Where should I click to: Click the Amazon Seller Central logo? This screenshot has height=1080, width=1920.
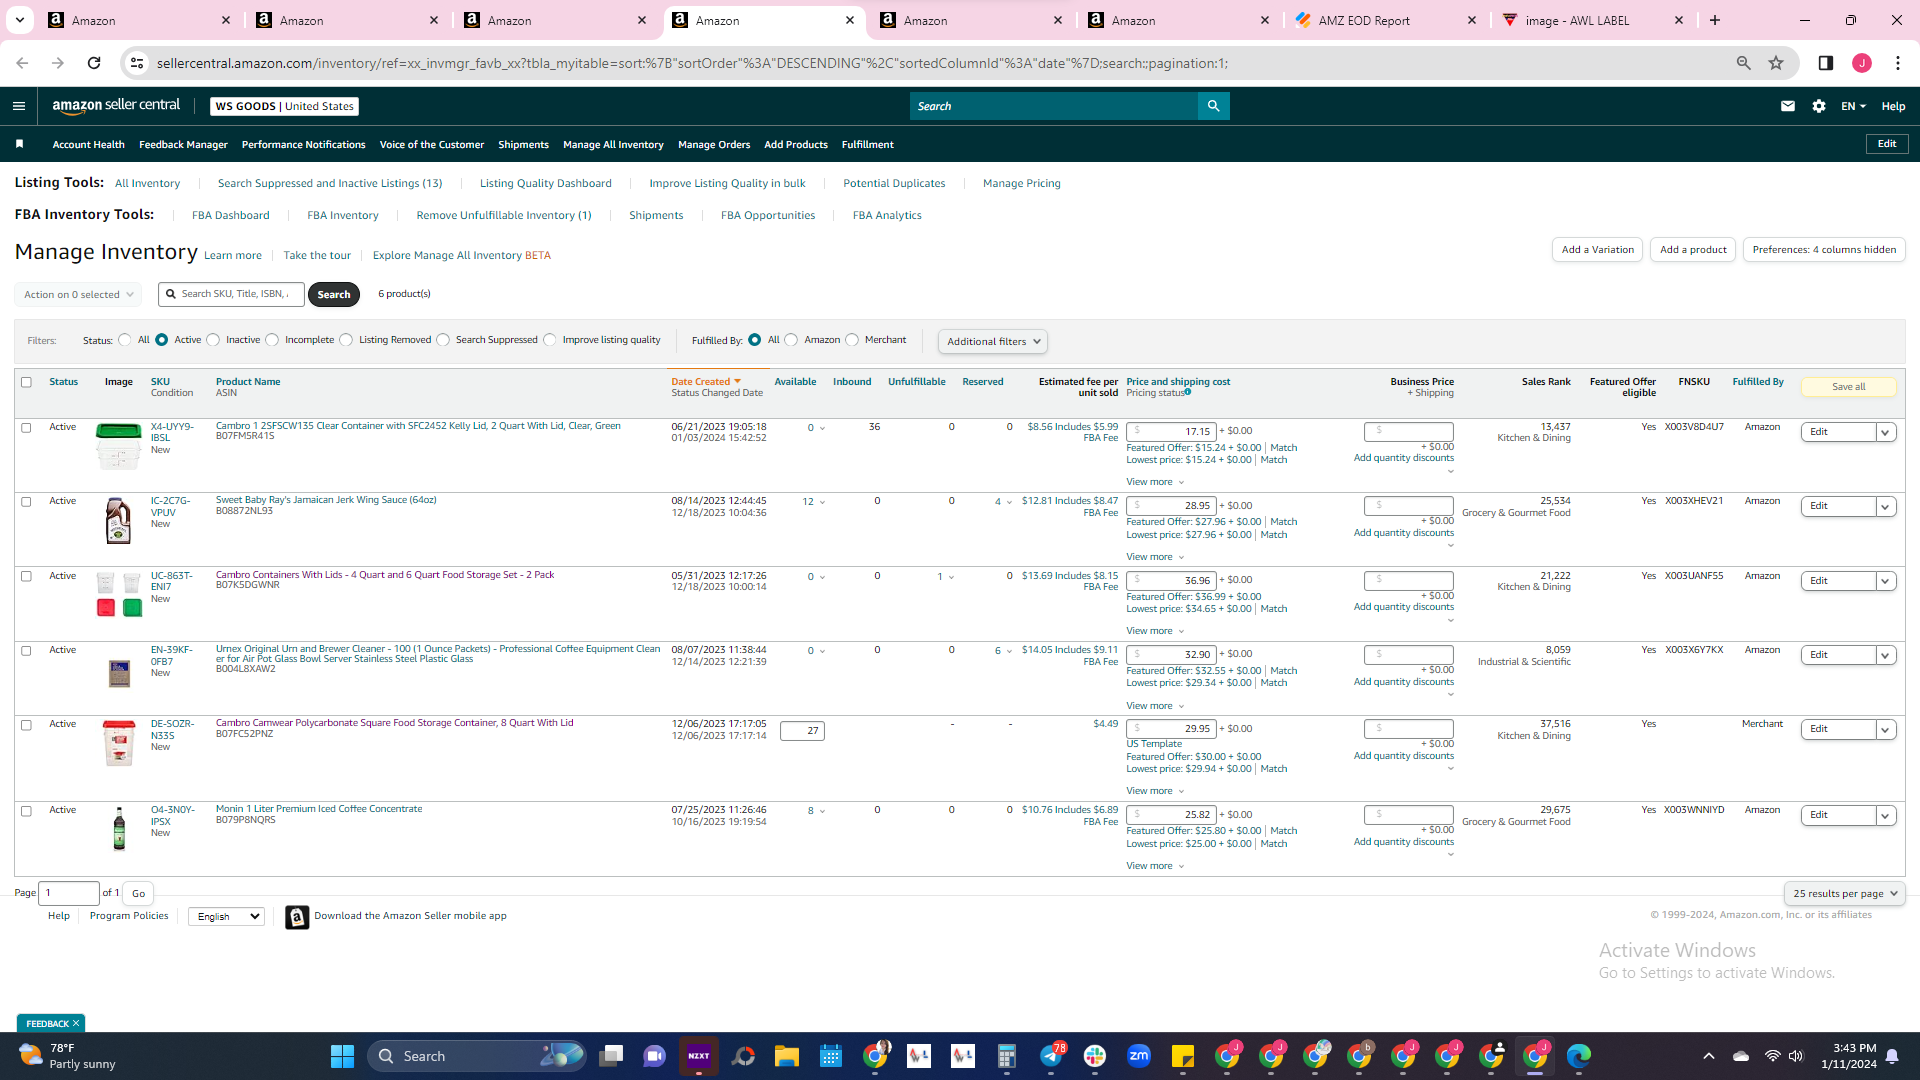(x=116, y=106)
